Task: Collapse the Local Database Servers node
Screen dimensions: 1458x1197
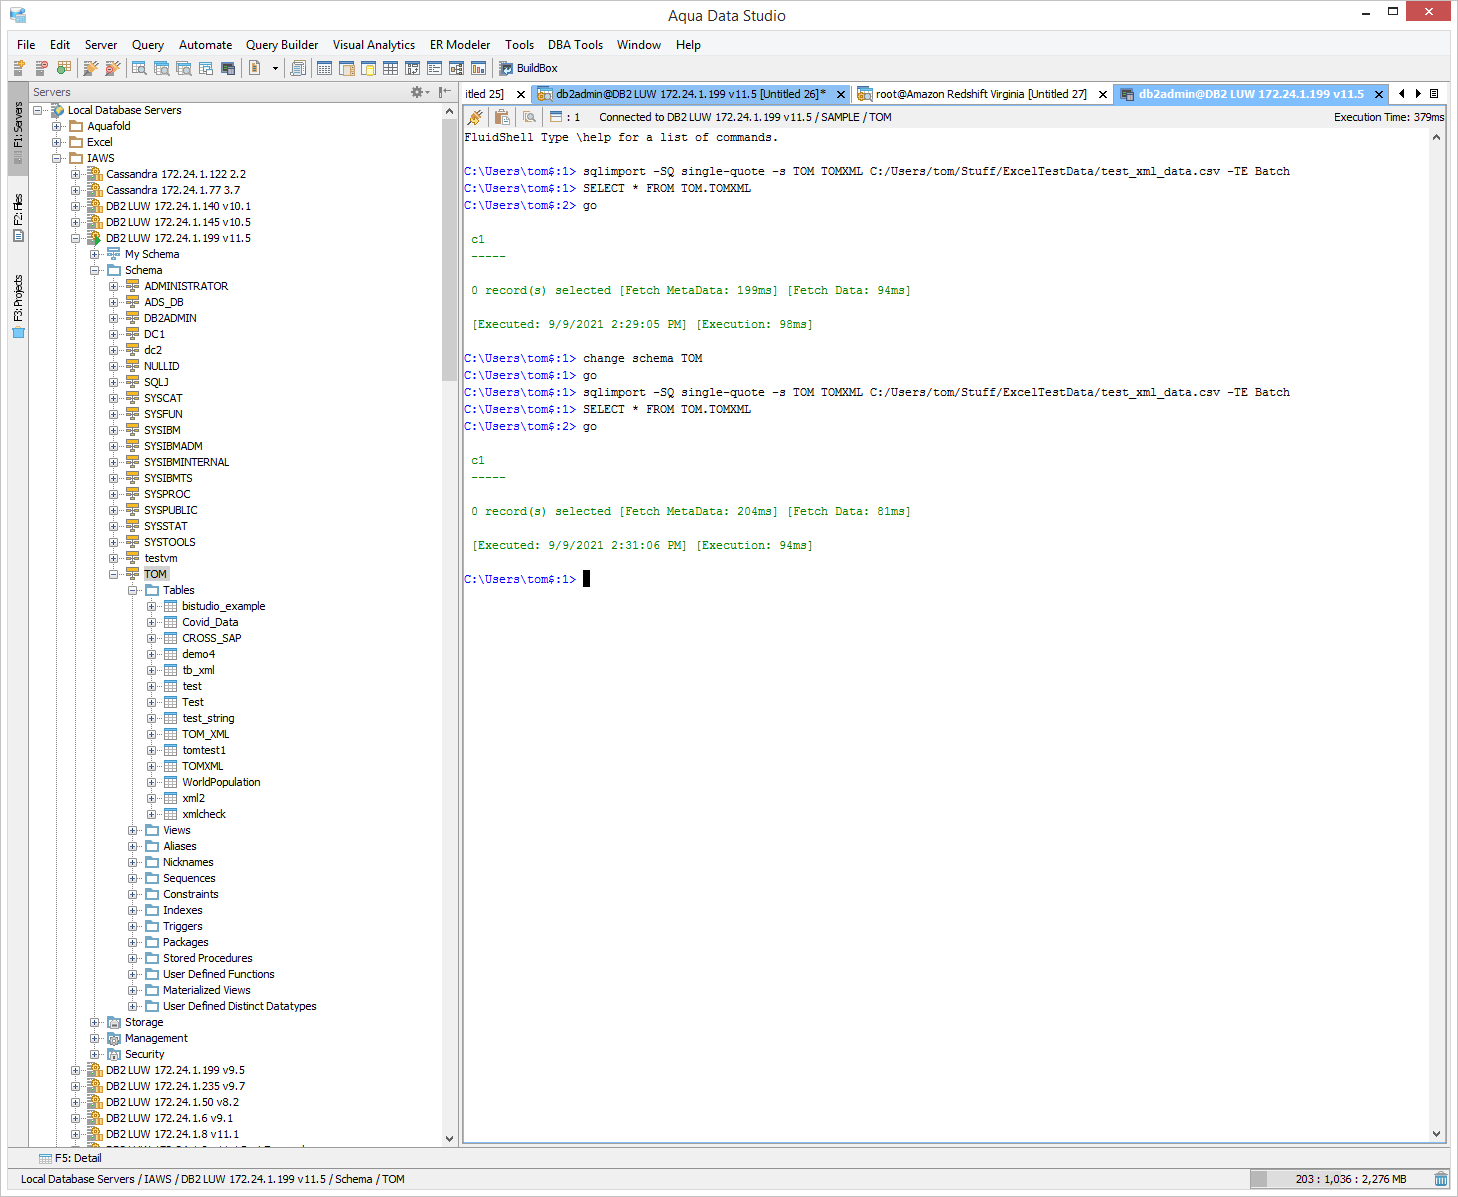Action: pos(38,110)
